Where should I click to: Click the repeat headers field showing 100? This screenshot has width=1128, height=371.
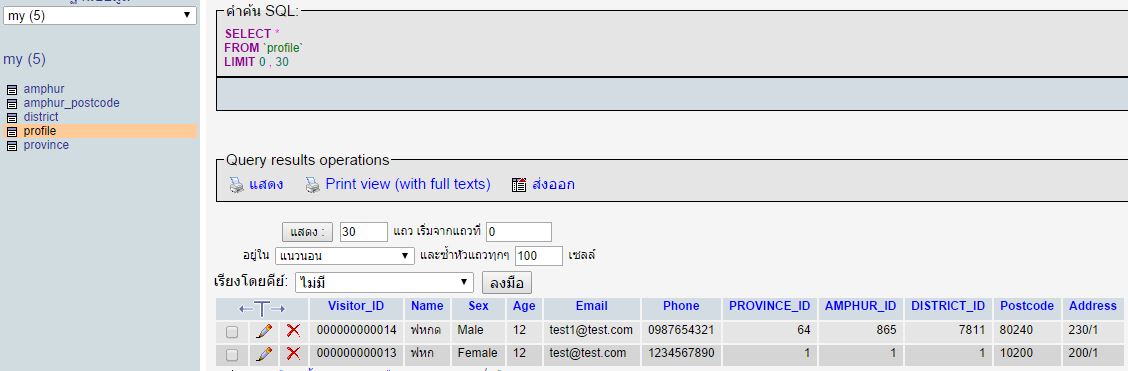539,256
